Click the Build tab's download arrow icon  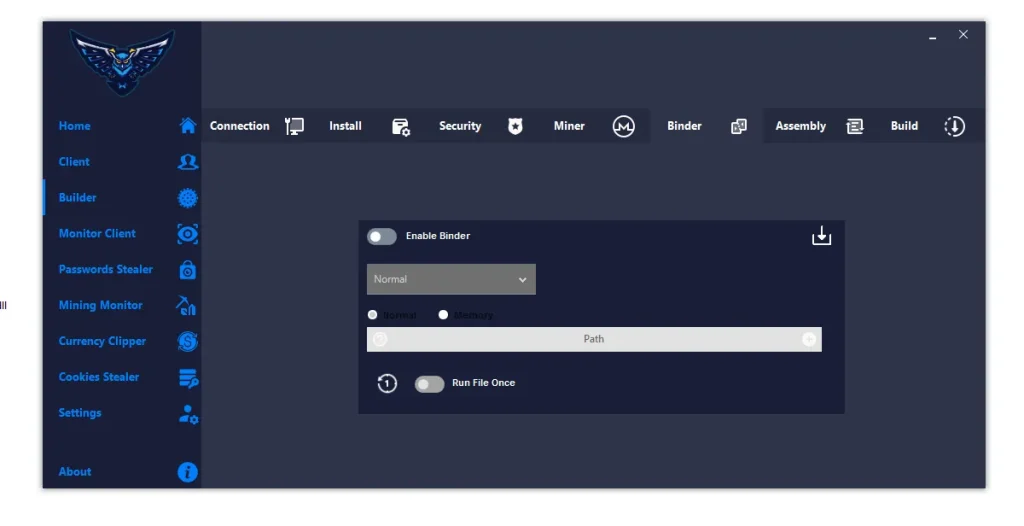point(954,127)
